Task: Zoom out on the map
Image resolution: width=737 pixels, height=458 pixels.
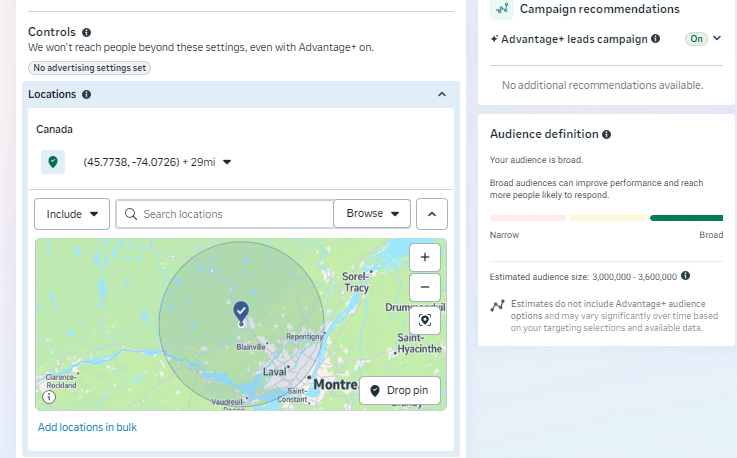Action: tap(425, 287)
